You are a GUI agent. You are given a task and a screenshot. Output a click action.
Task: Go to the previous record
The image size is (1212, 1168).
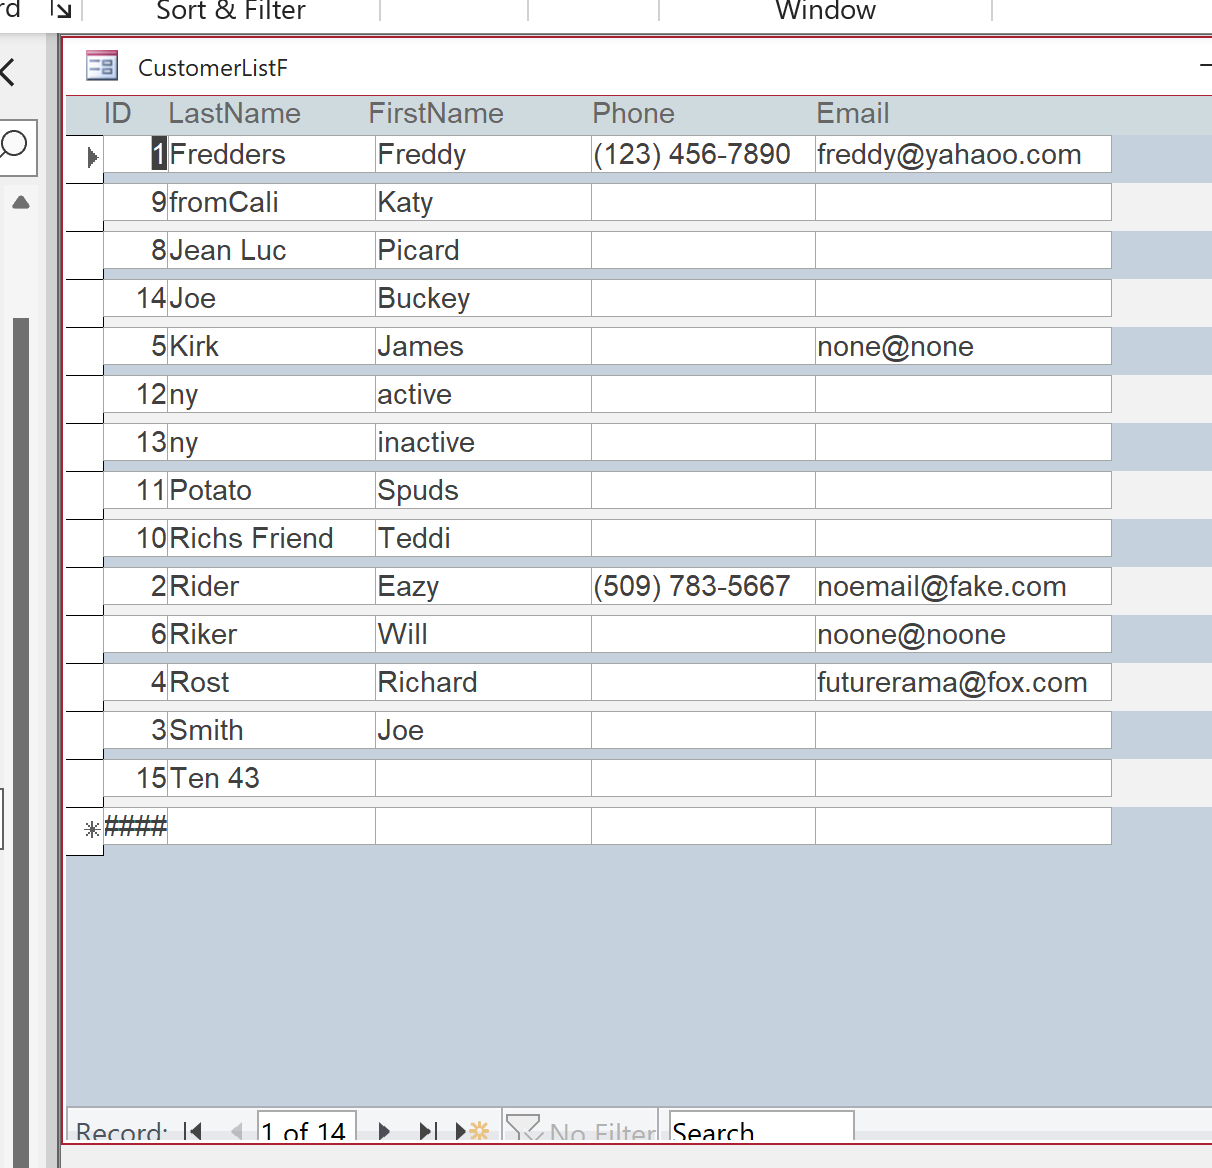[x=237, y=1131]
